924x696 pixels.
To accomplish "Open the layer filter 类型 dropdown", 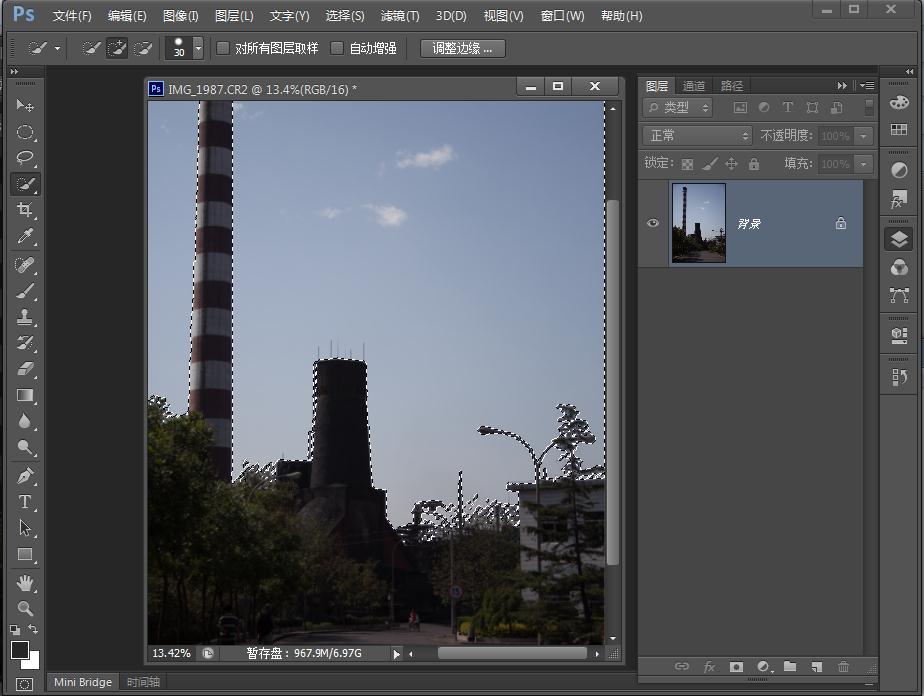I will coord(679,107).
